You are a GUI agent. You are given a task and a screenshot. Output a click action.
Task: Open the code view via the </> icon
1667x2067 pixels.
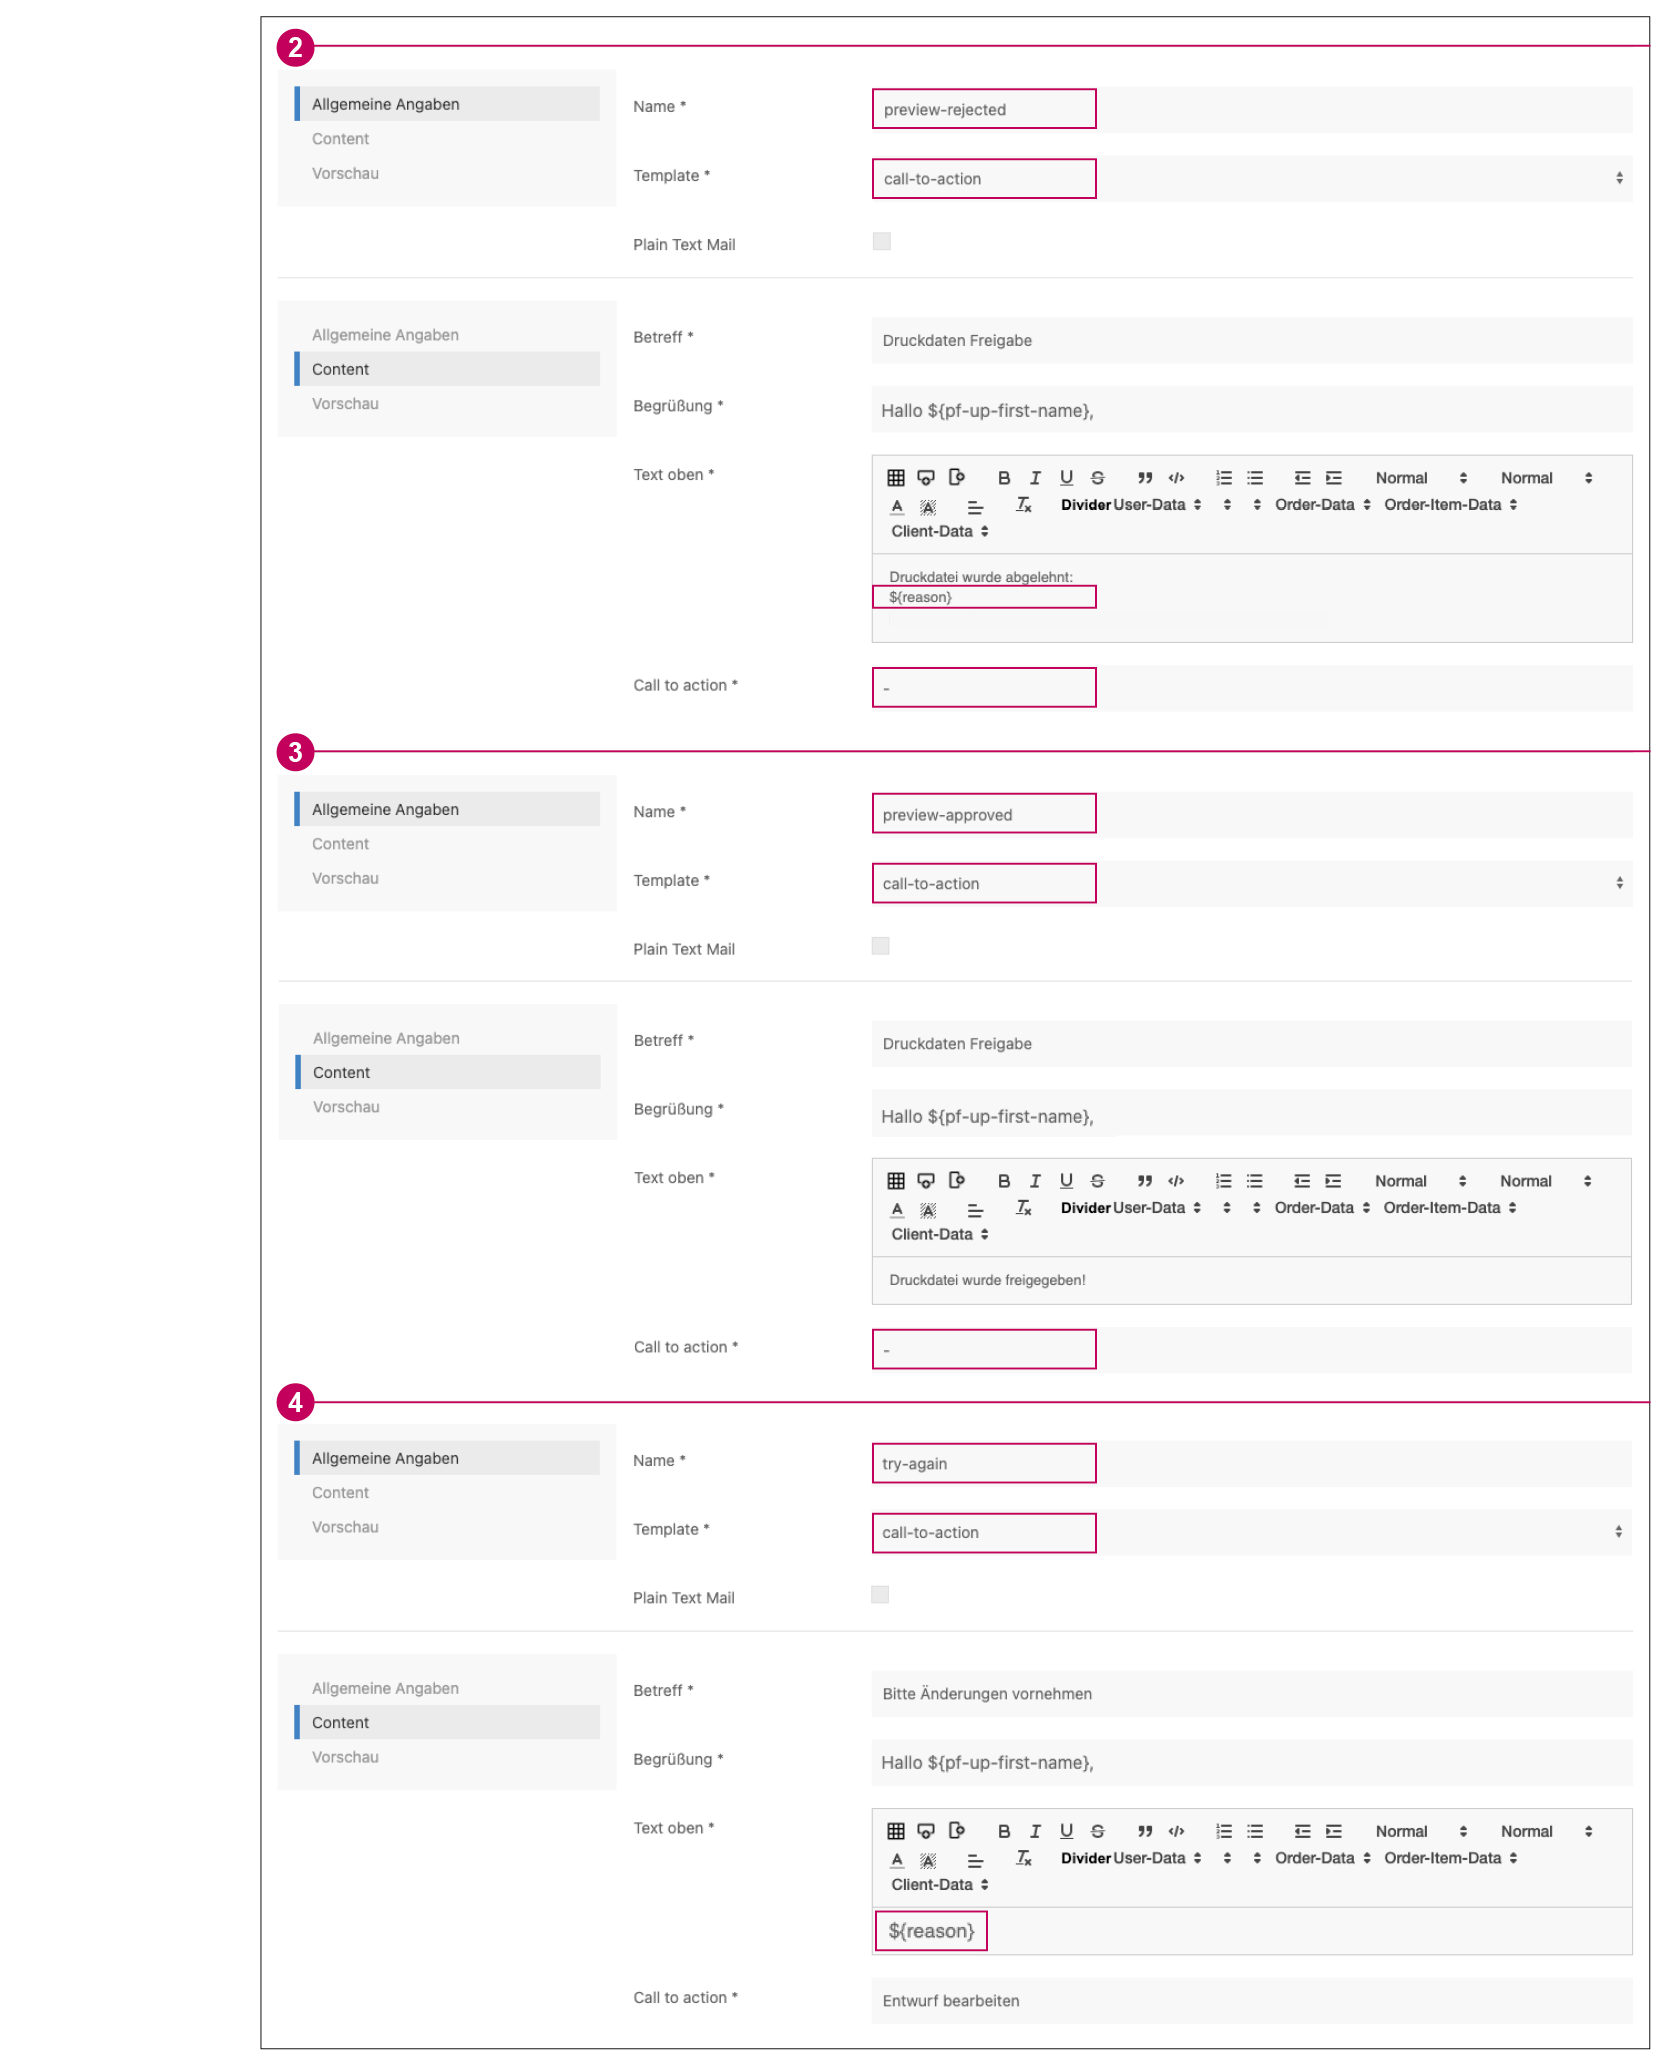point(1176,477)
